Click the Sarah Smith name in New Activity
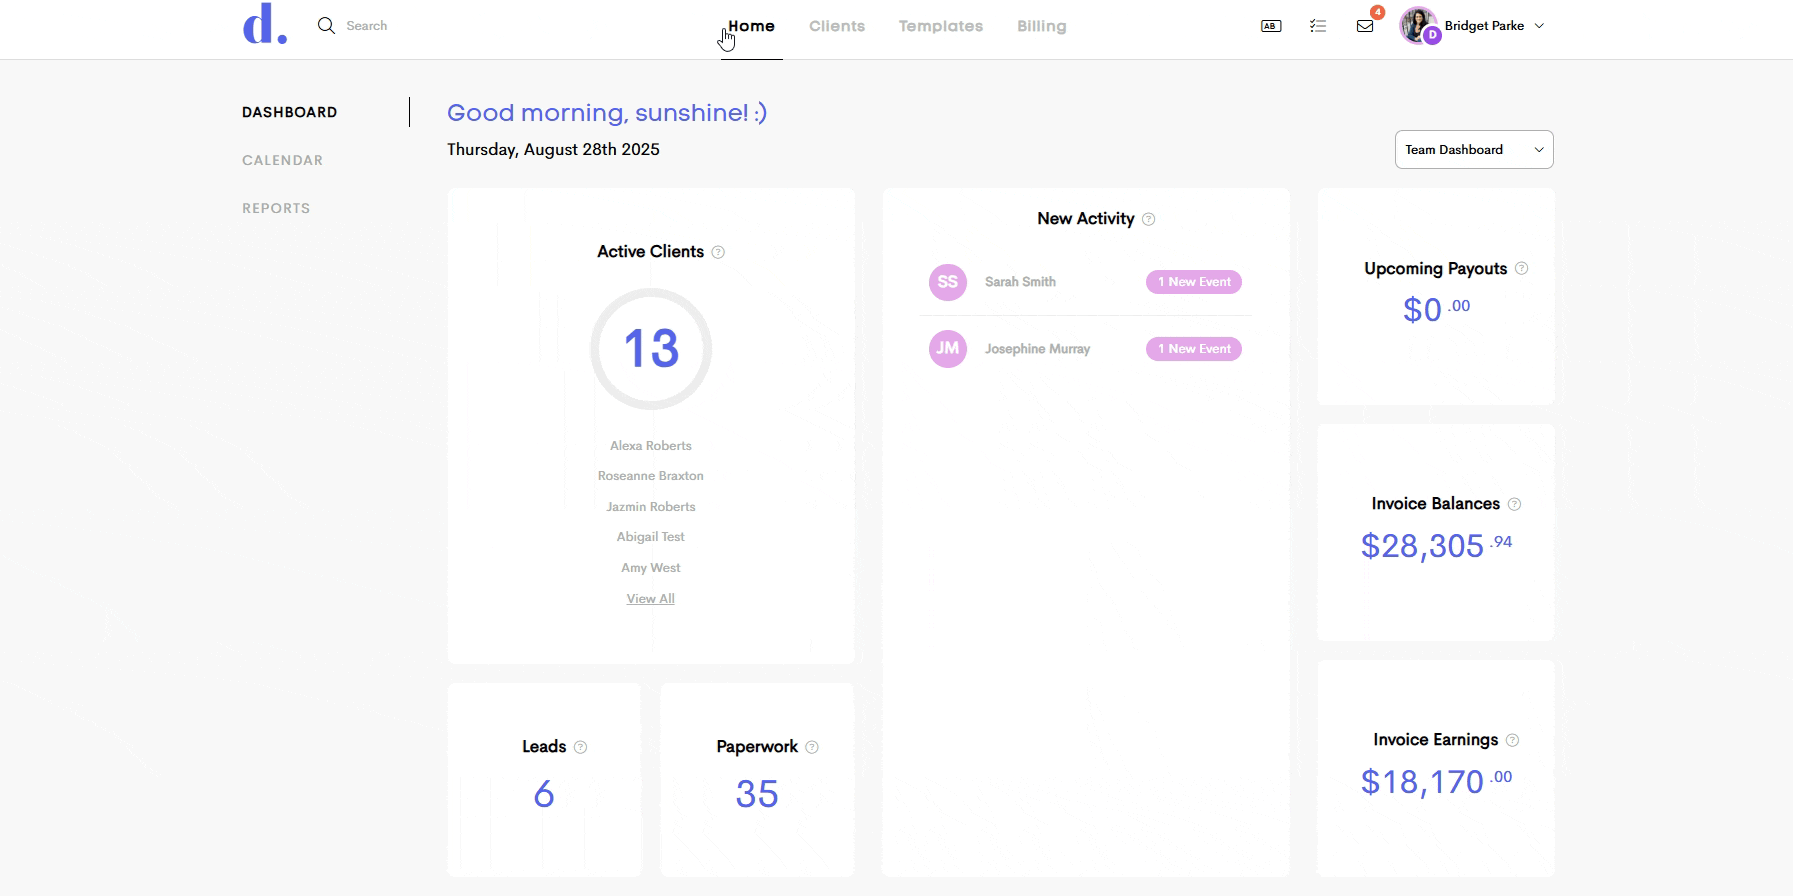This screenshot has width=1793, height=896. click(1020, 282)
